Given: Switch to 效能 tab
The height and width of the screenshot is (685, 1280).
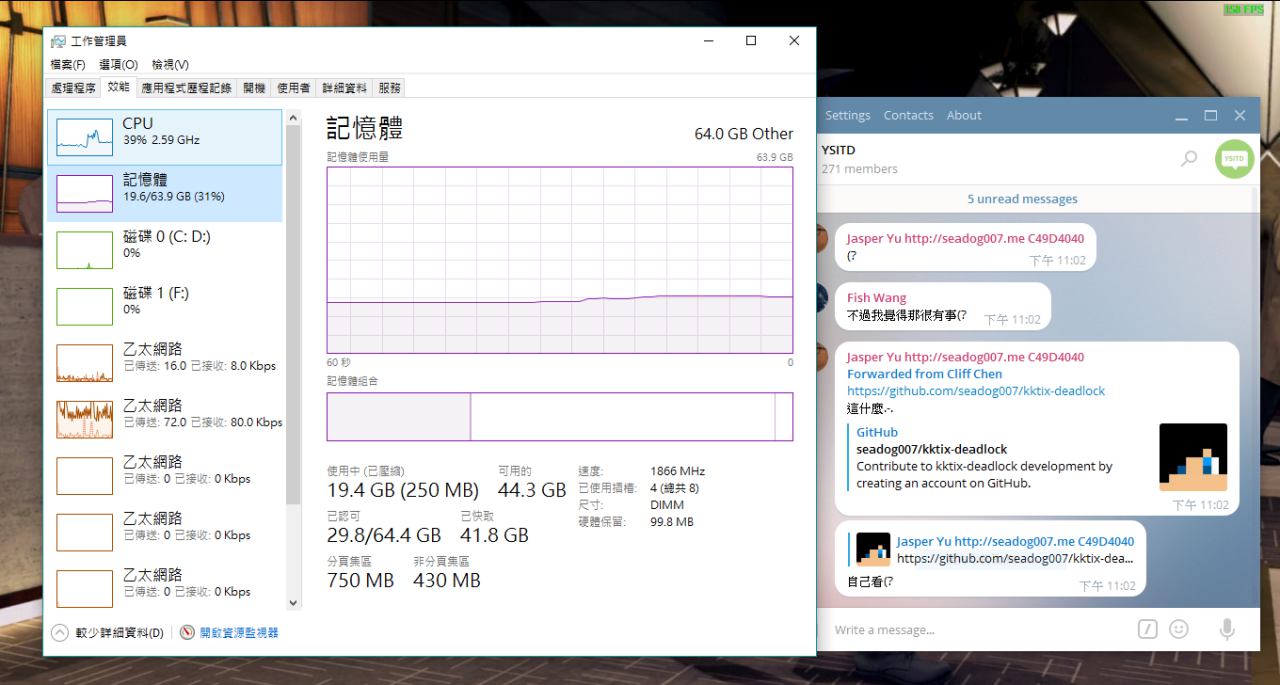Looking at the screenshot, I should pyautogui.click(x=118, y=87).
